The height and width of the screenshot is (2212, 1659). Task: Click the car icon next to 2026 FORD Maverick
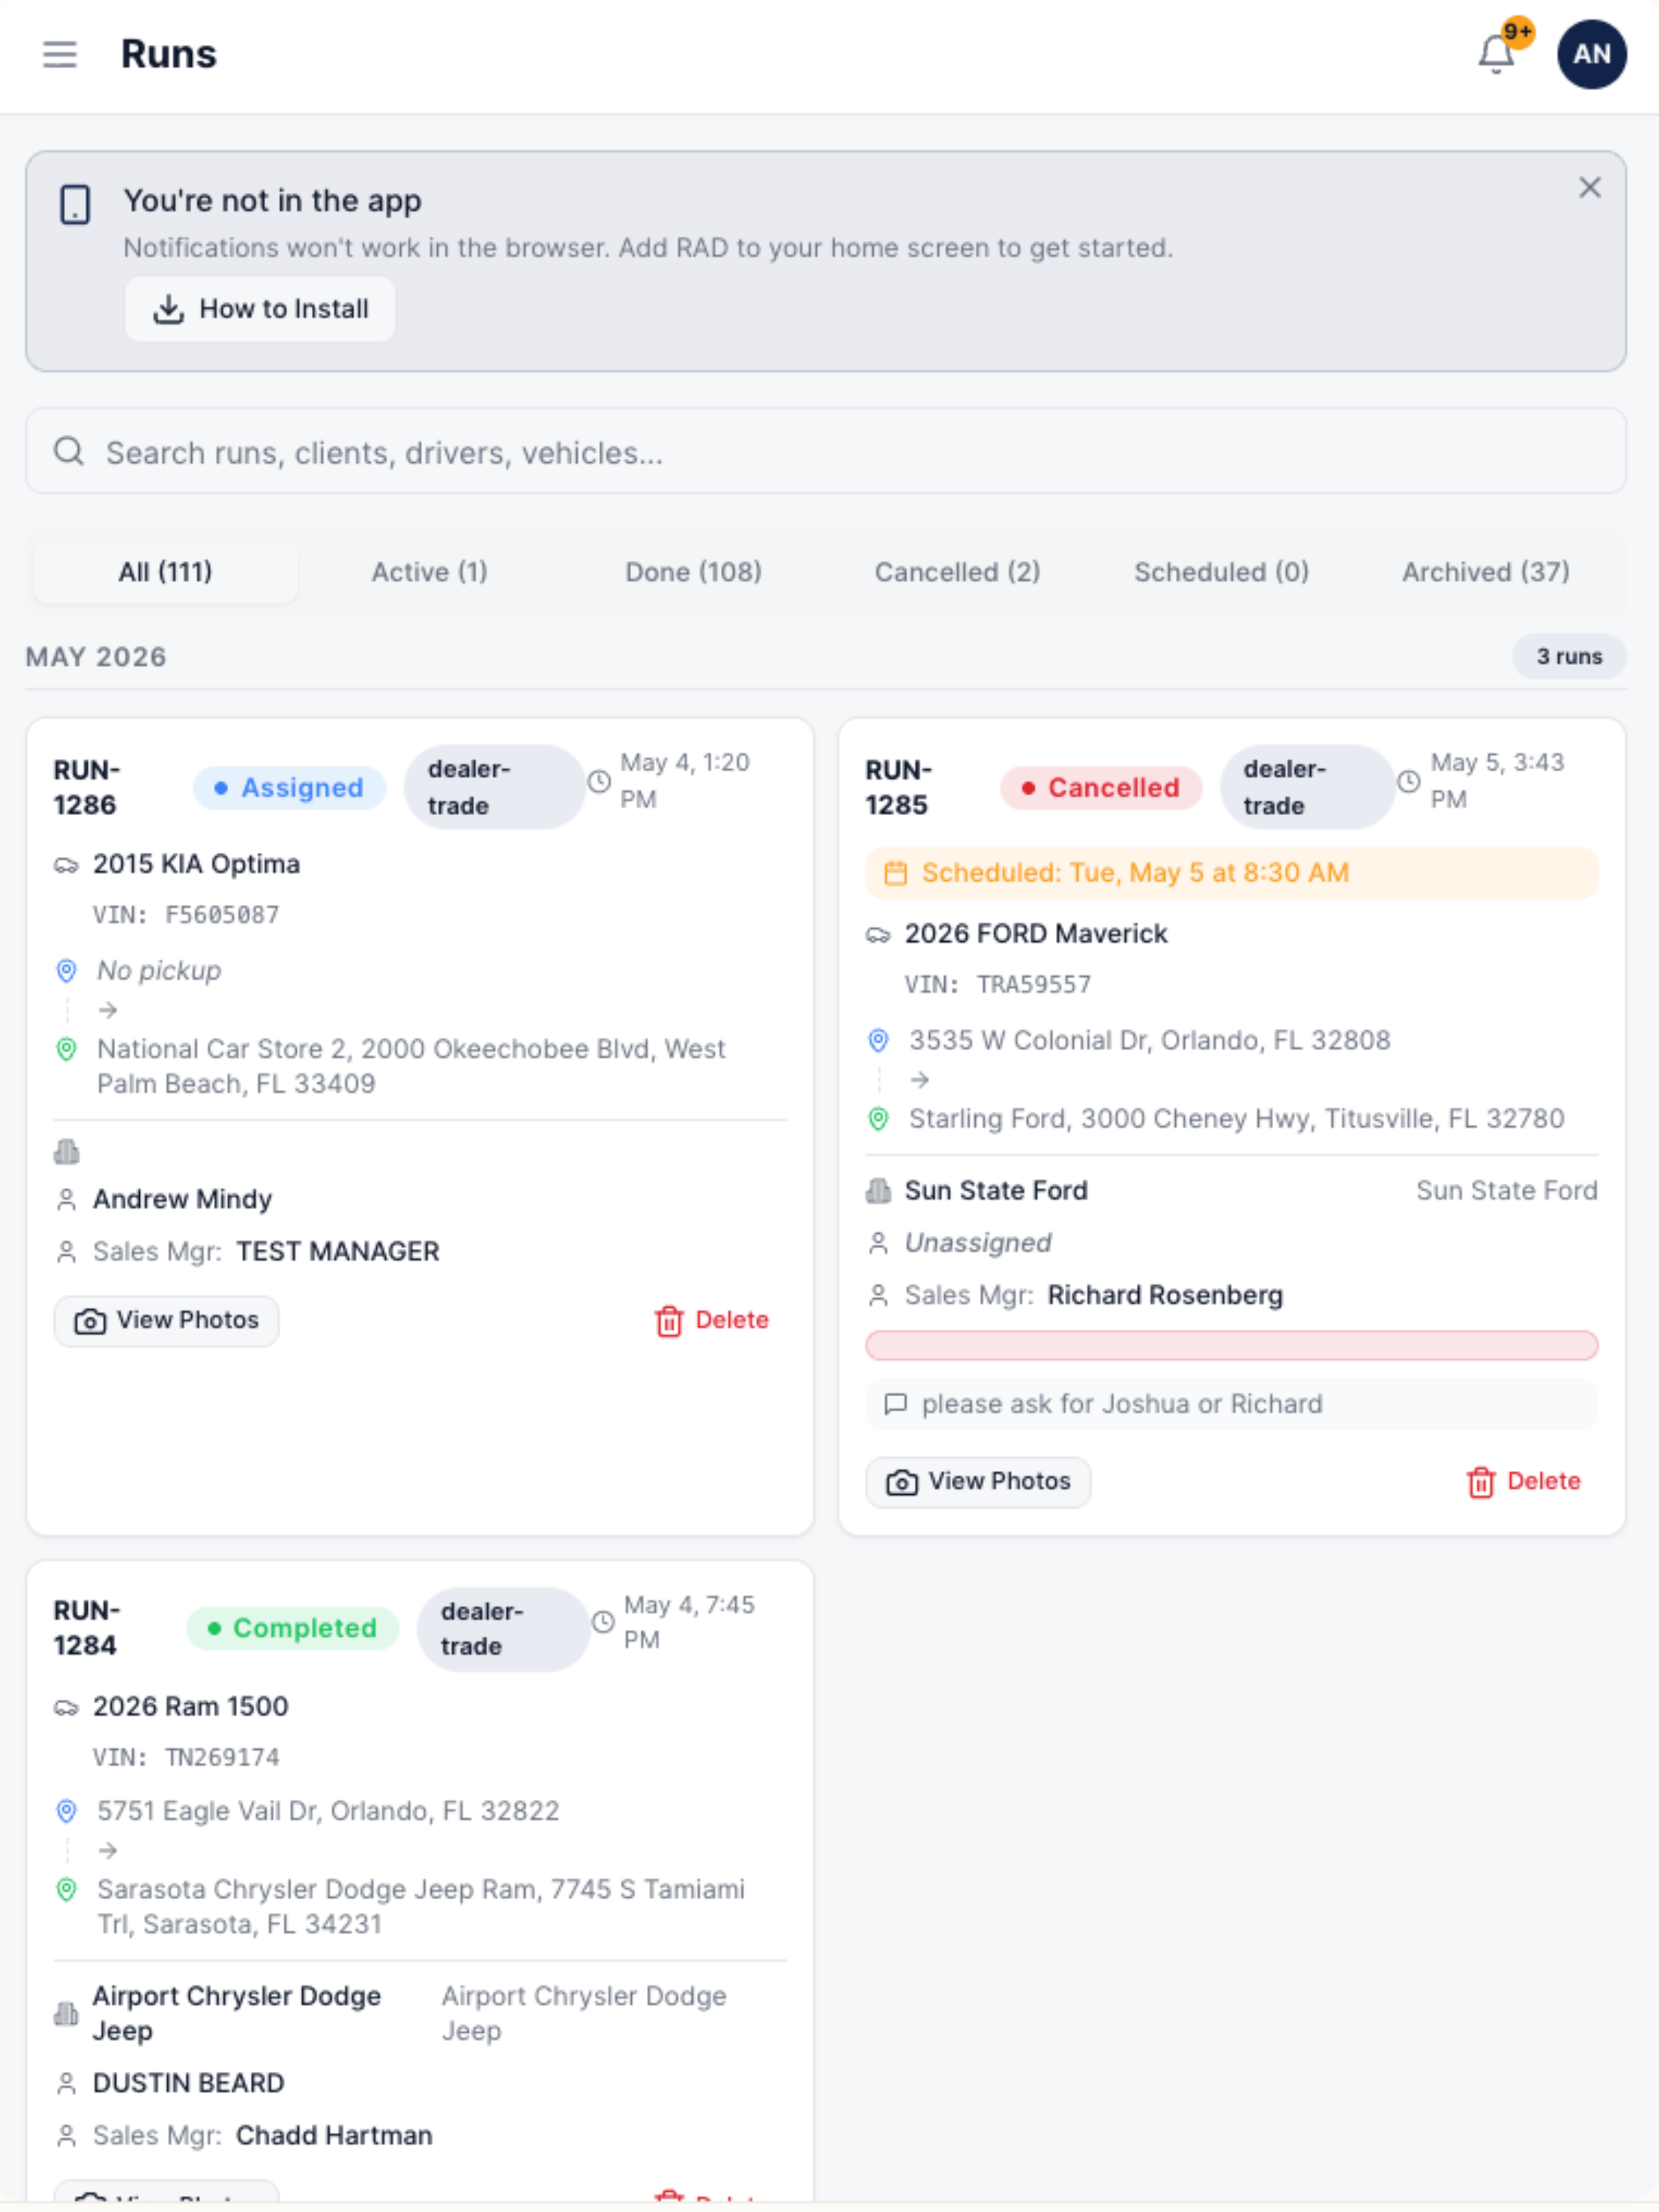tap(878, 935)
